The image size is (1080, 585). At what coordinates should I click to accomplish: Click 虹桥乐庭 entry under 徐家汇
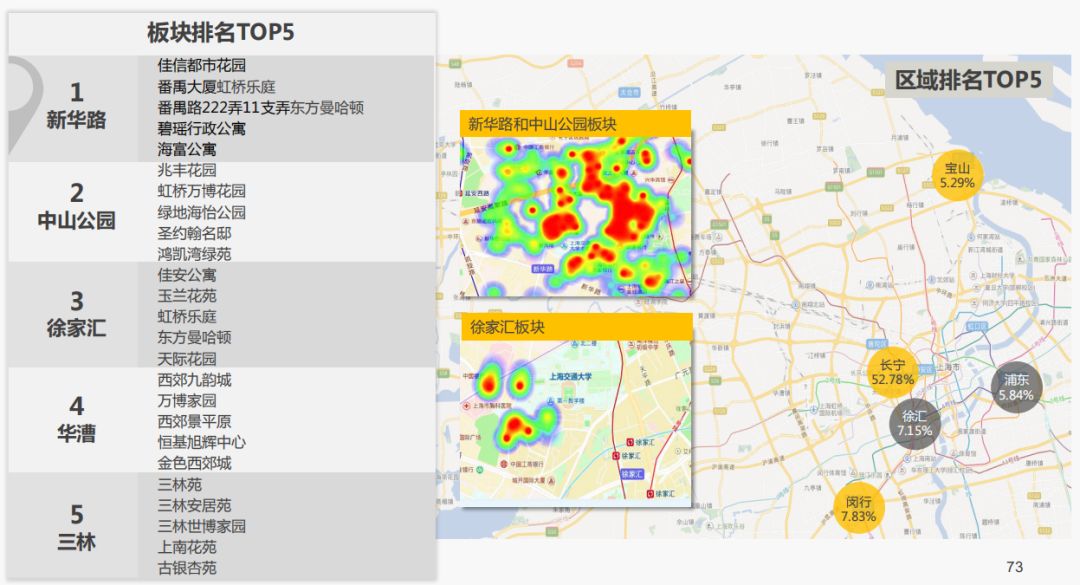click(187, 316)
